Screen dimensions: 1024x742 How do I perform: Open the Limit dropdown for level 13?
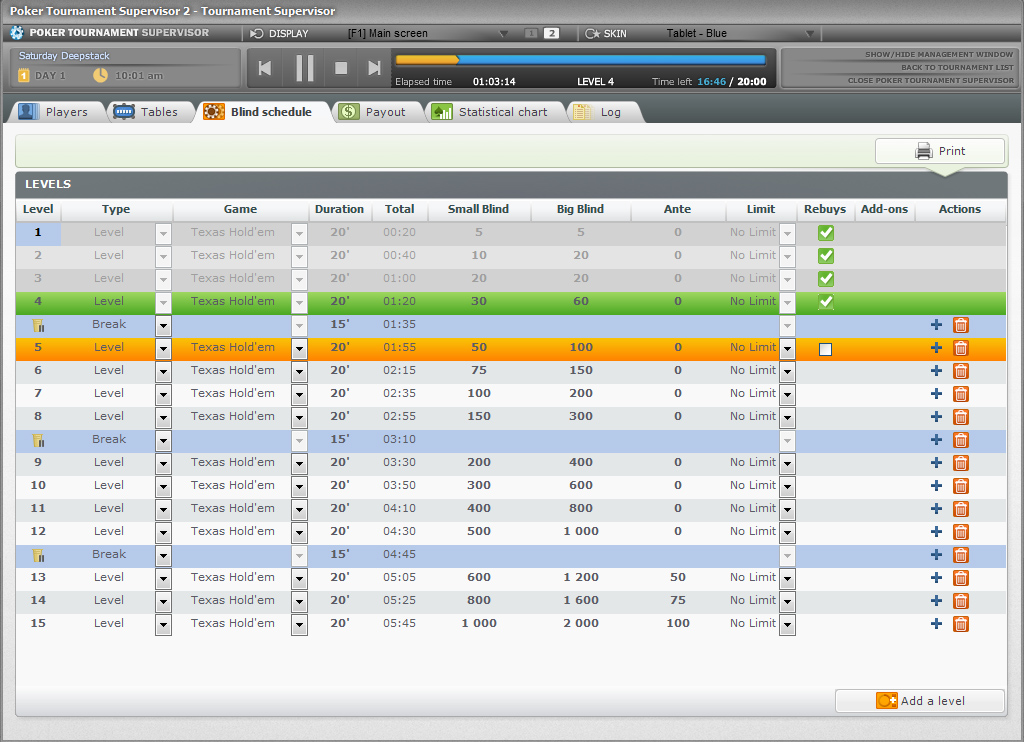pos(788,578)
